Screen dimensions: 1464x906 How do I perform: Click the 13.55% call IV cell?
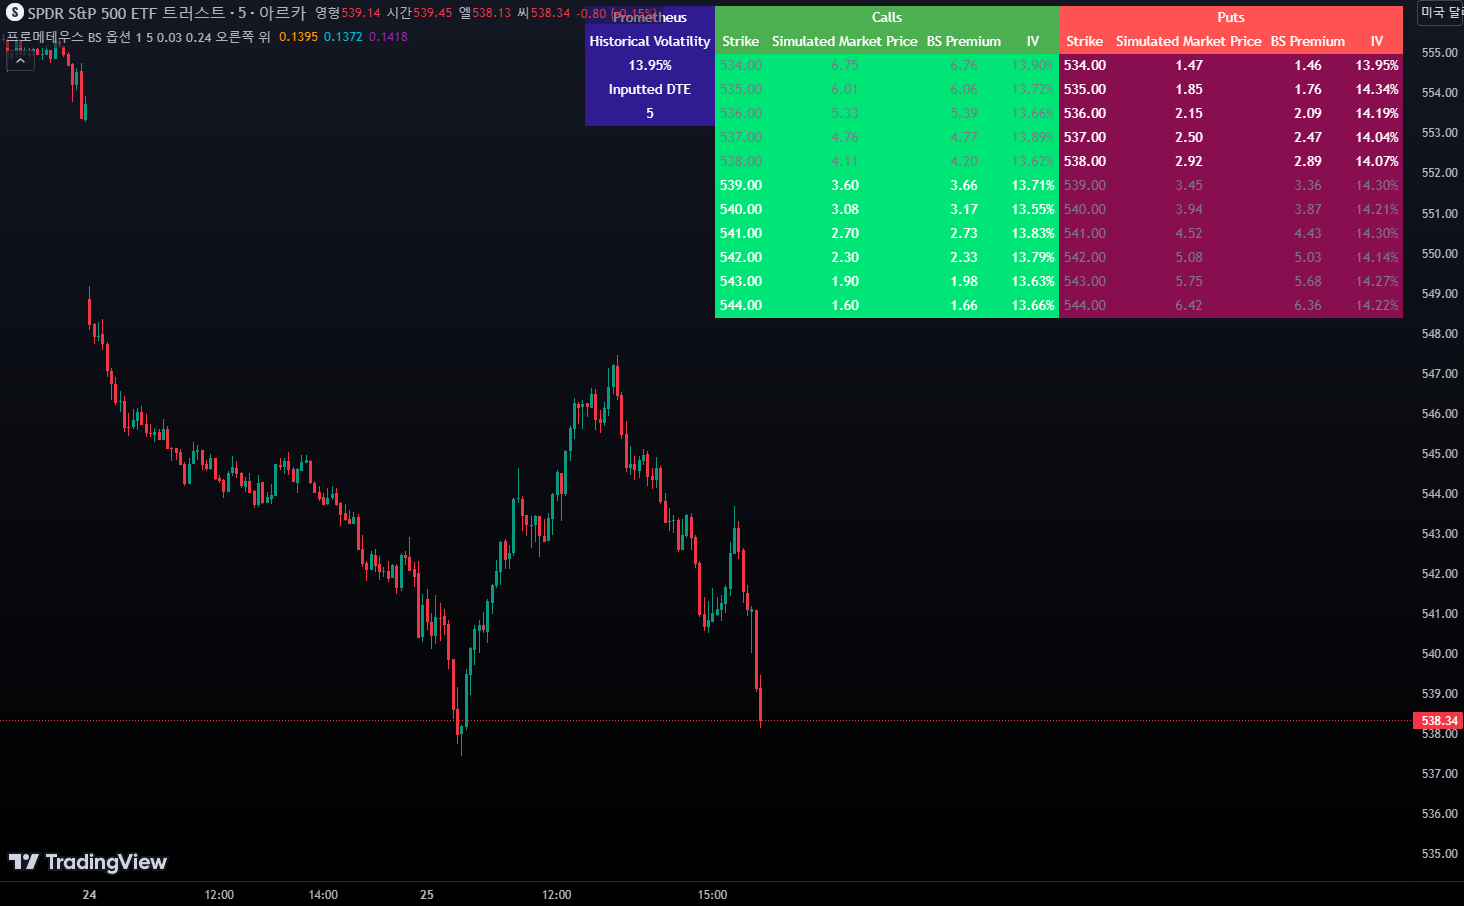1033,209
